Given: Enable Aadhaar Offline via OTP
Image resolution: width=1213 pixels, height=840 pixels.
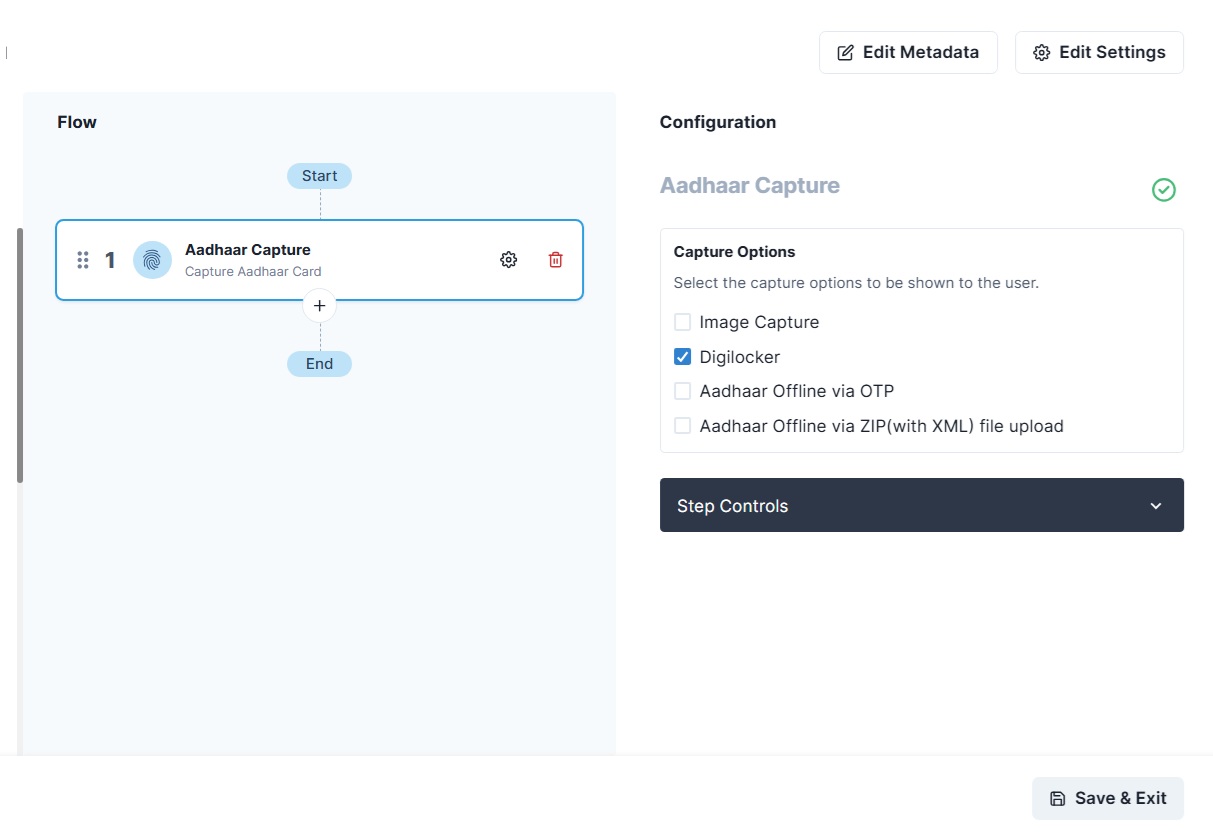Looking at the screenshot, I should tap(682, 391).
